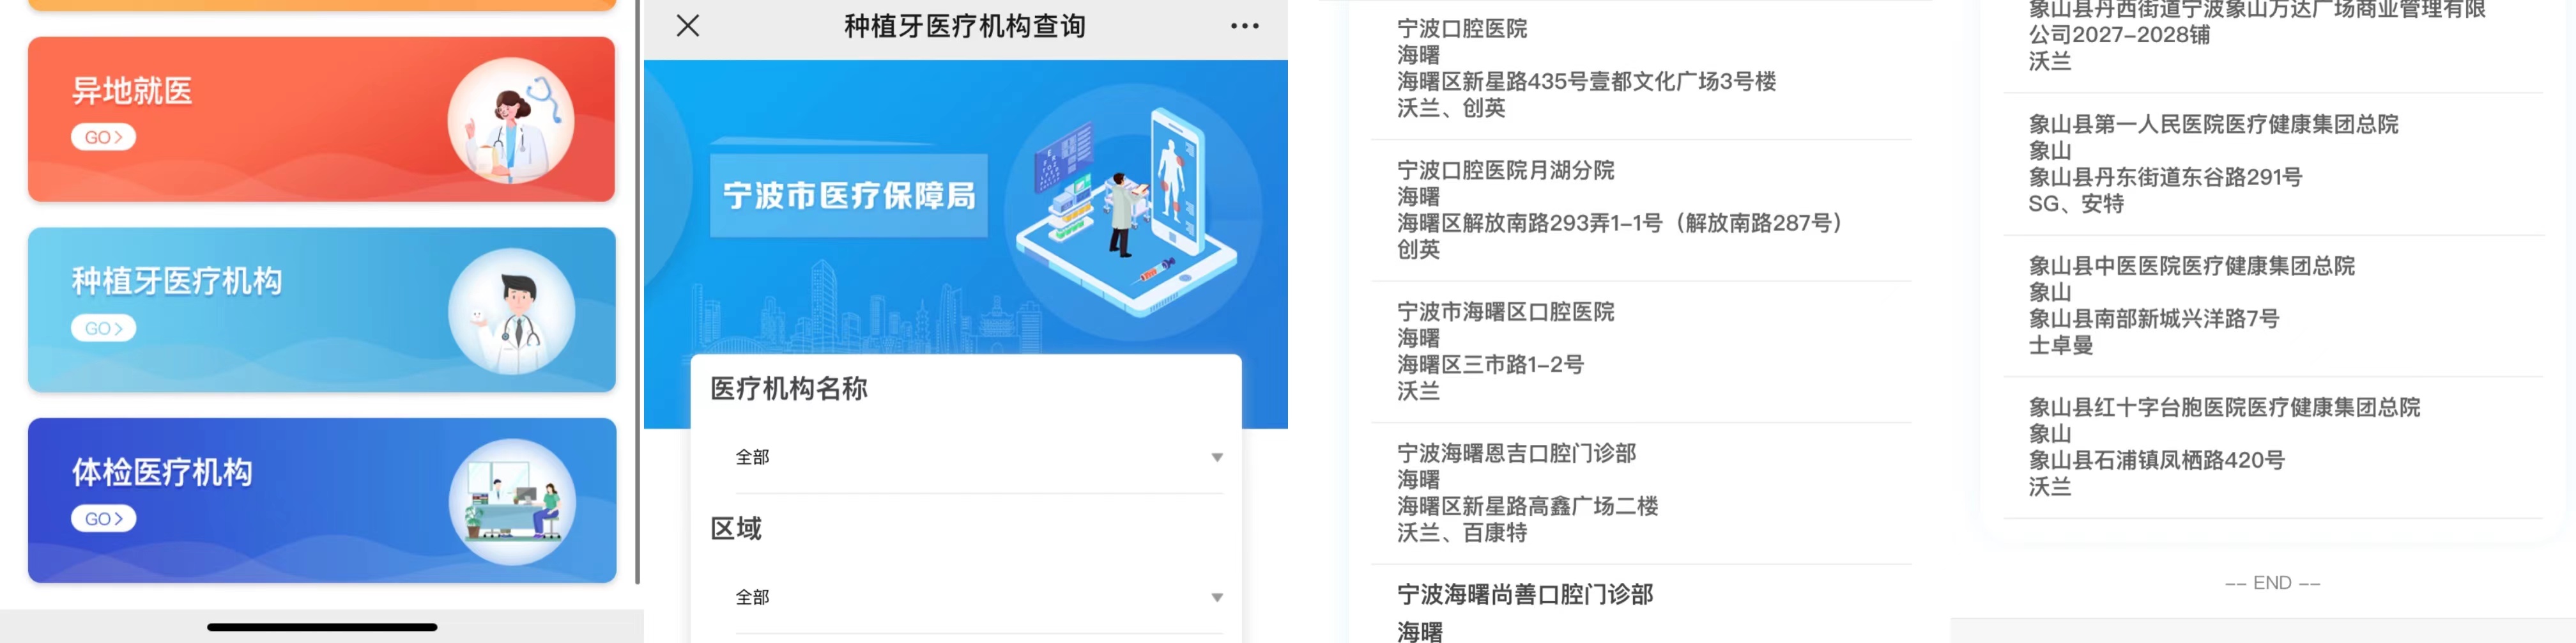Select 宁波口腔医院 list entry

[1640, 68]
